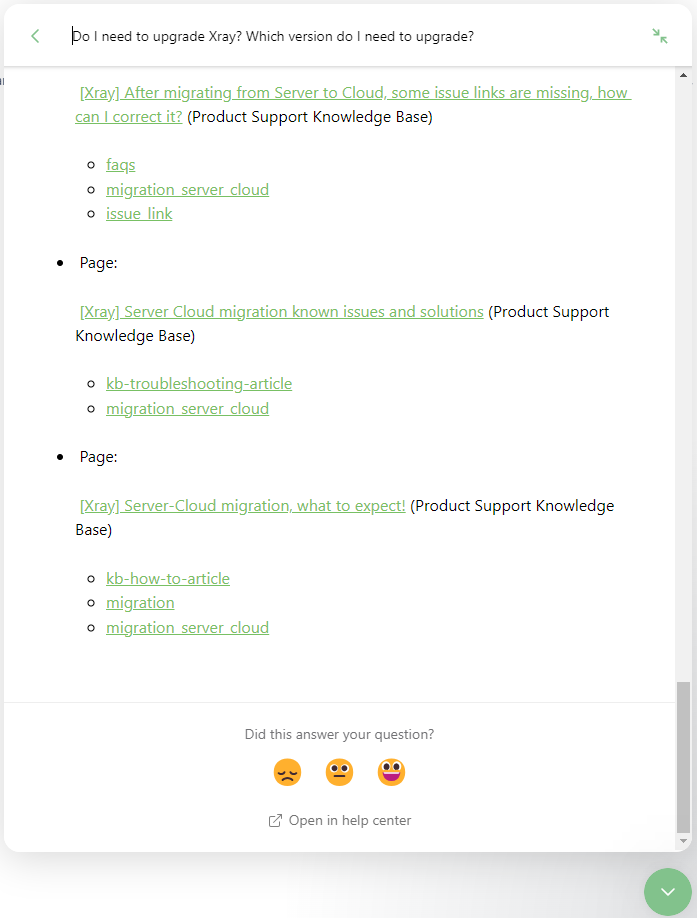Viewport: 697px width, 918px height.
Task: Open the migration label link
Action: coord(140,603)
